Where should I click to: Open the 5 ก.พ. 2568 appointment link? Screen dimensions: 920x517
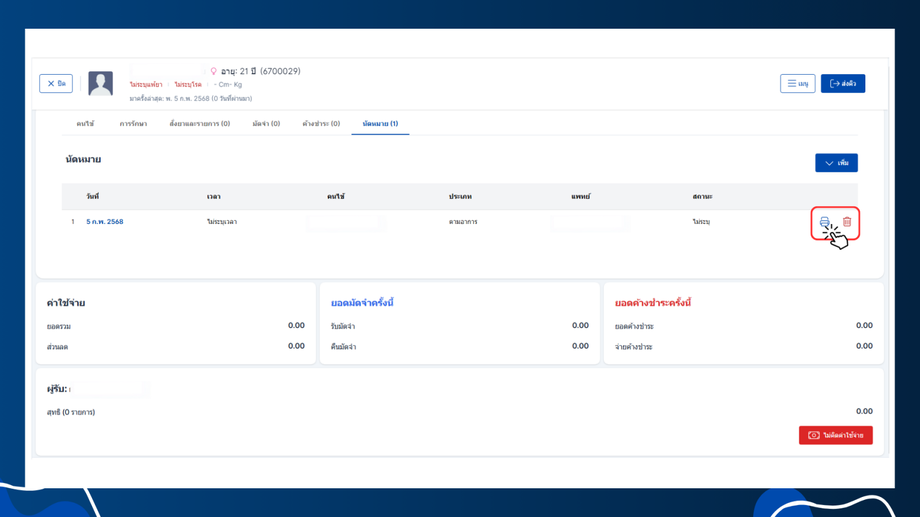[104, 222]
